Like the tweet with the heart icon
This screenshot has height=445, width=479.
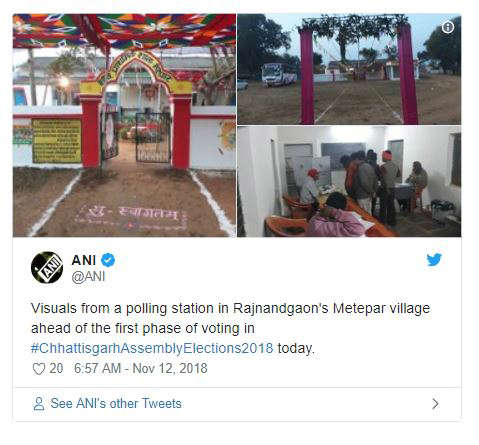coord(39,369)
